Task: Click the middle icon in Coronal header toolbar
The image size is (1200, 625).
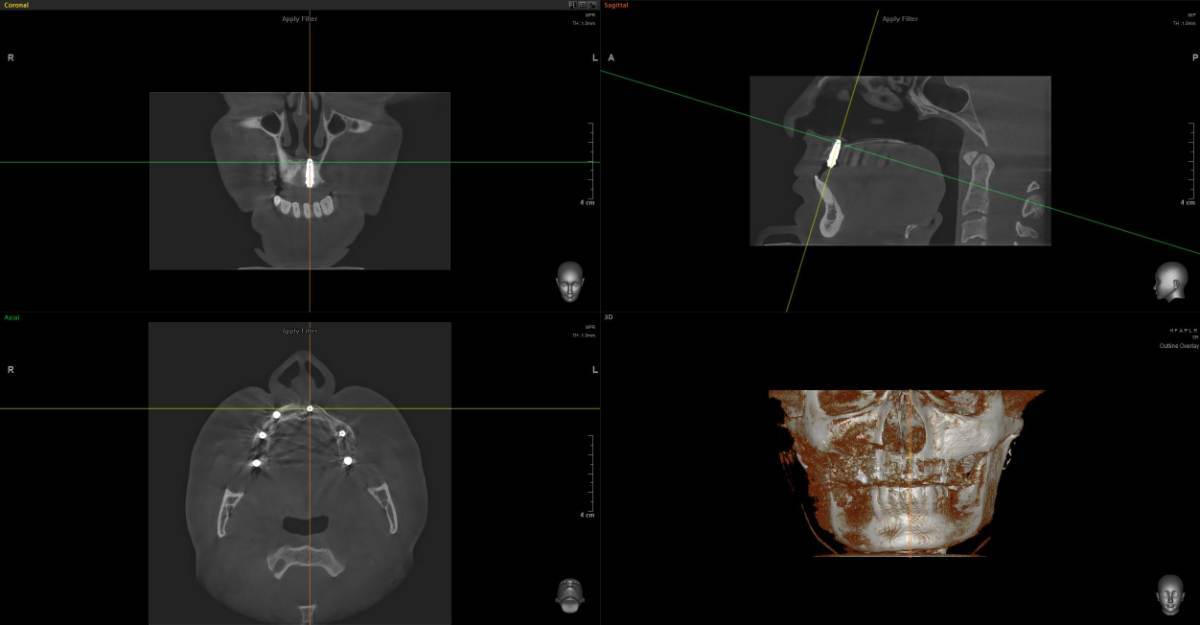Action: [581, 5]
